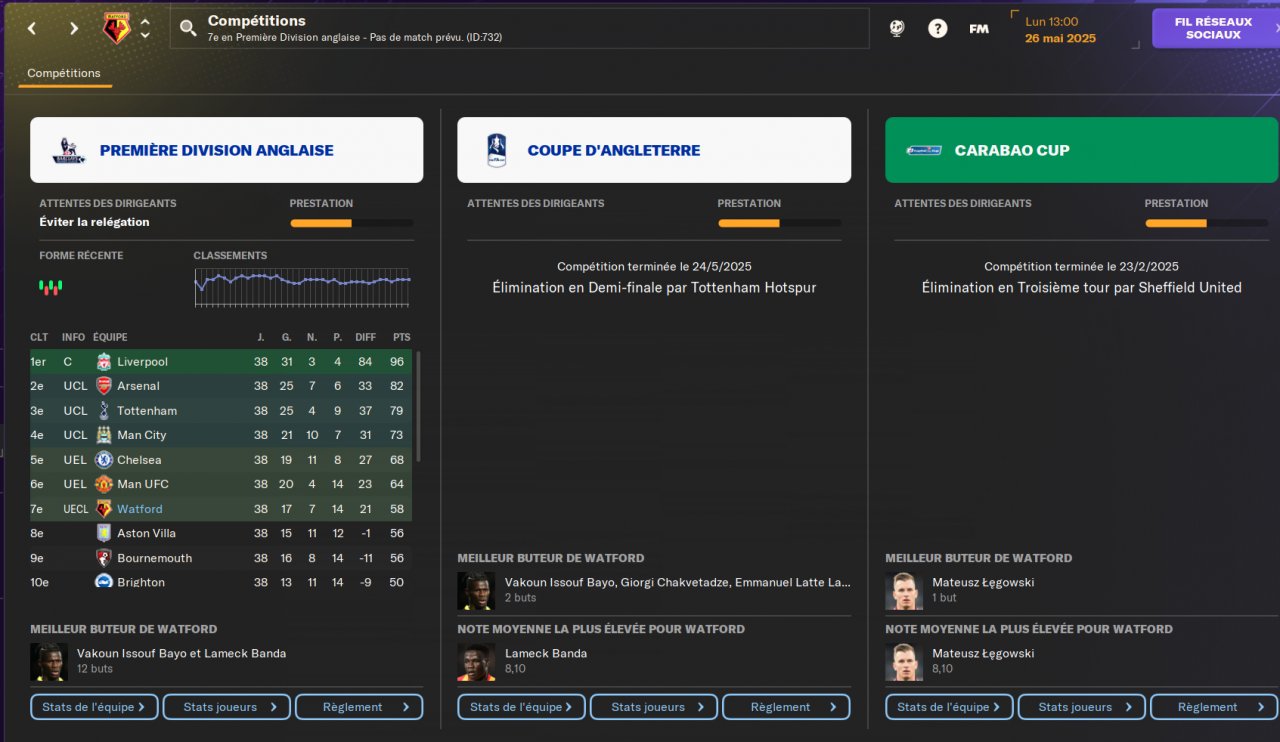Click the Aston Villa badge in the table
Viewport: 1280px width, 742px height.
pyautogui.click(x=103, y=533)
